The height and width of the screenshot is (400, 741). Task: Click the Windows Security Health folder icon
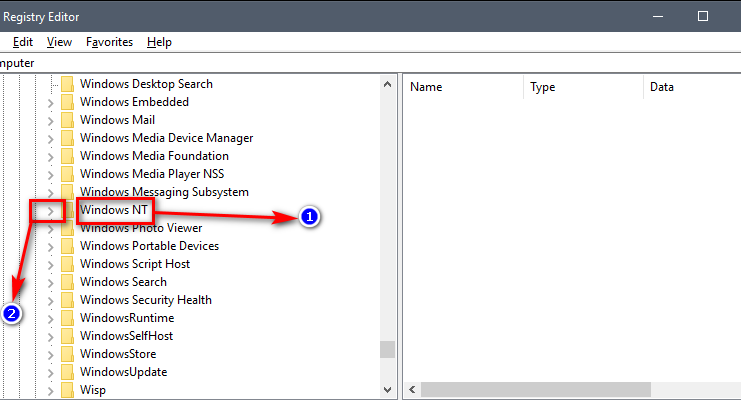[68, 300]
